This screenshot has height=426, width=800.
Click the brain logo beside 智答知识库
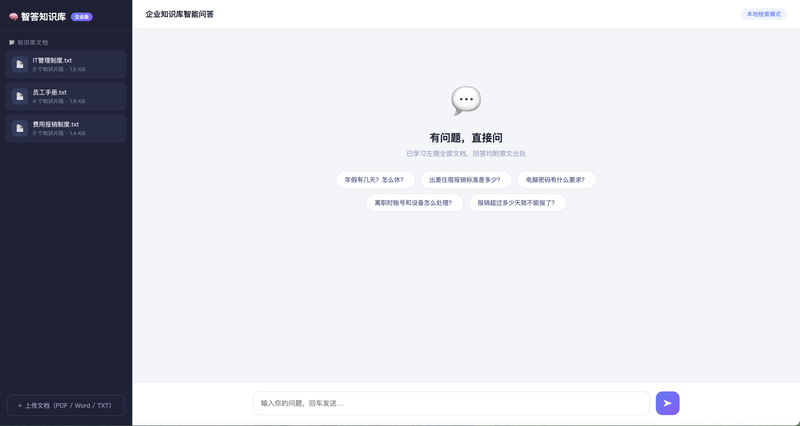(x=13, y=16)
